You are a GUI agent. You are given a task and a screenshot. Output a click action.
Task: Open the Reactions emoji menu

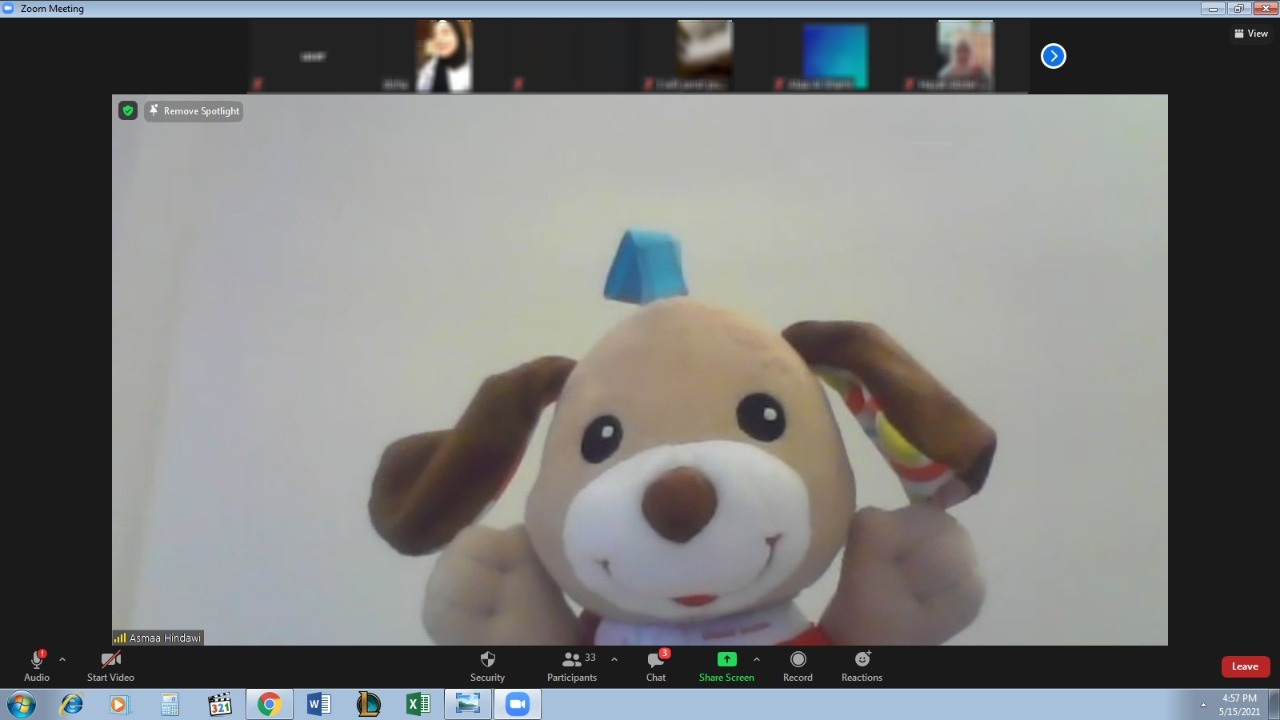click(862, 659)
